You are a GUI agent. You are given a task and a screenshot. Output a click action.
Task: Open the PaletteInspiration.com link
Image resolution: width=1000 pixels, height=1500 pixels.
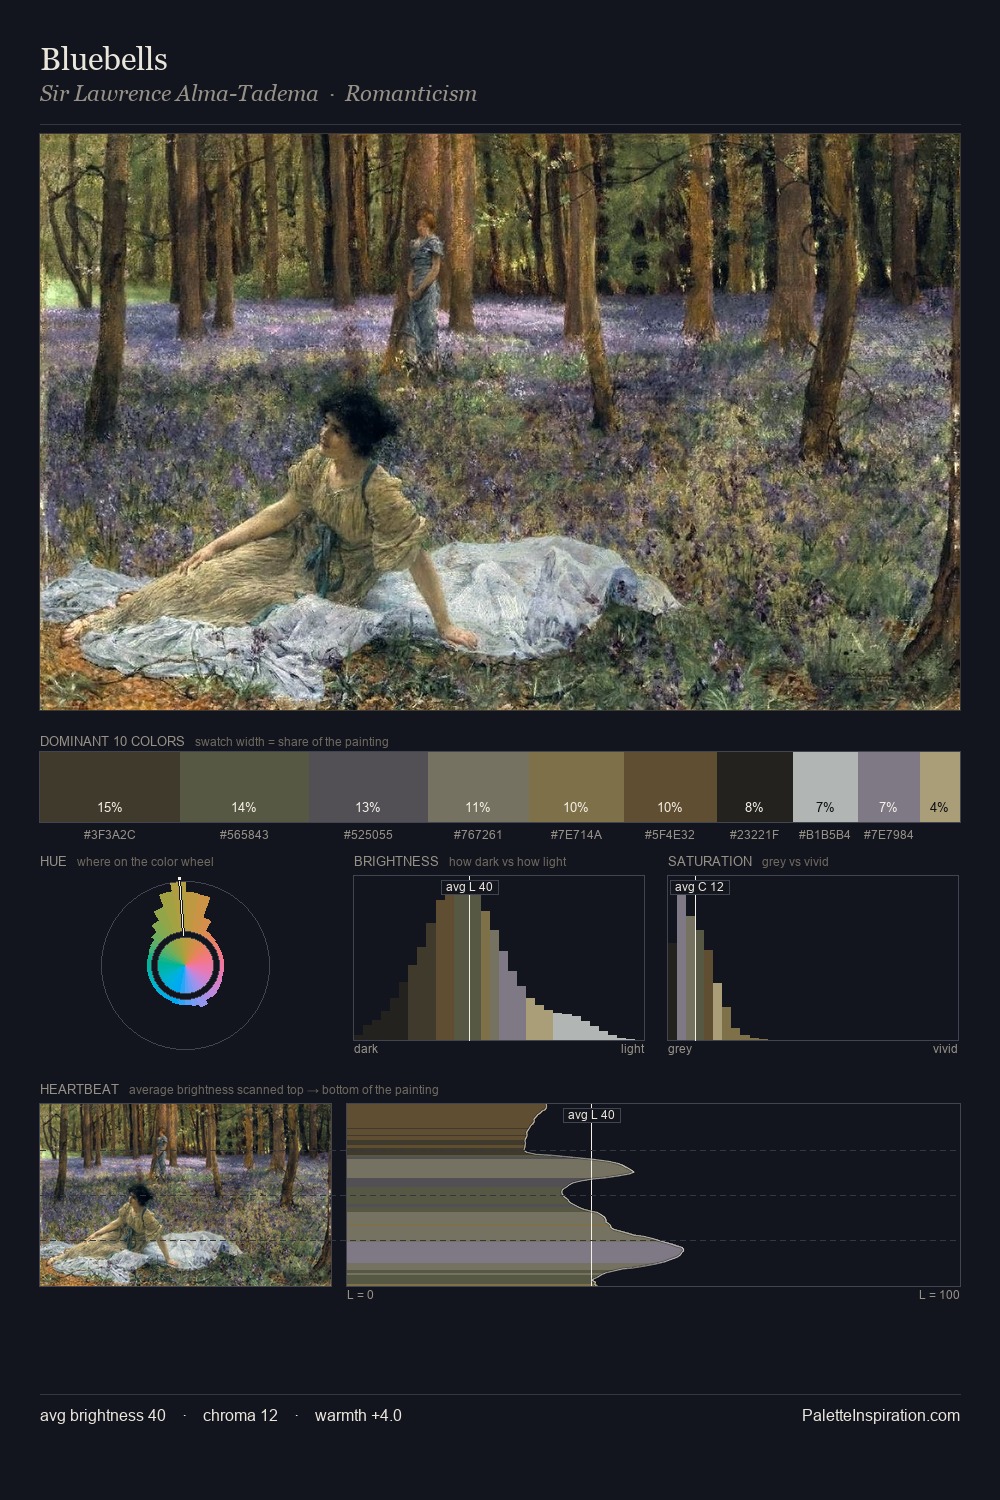click(x=881, y=1415)
